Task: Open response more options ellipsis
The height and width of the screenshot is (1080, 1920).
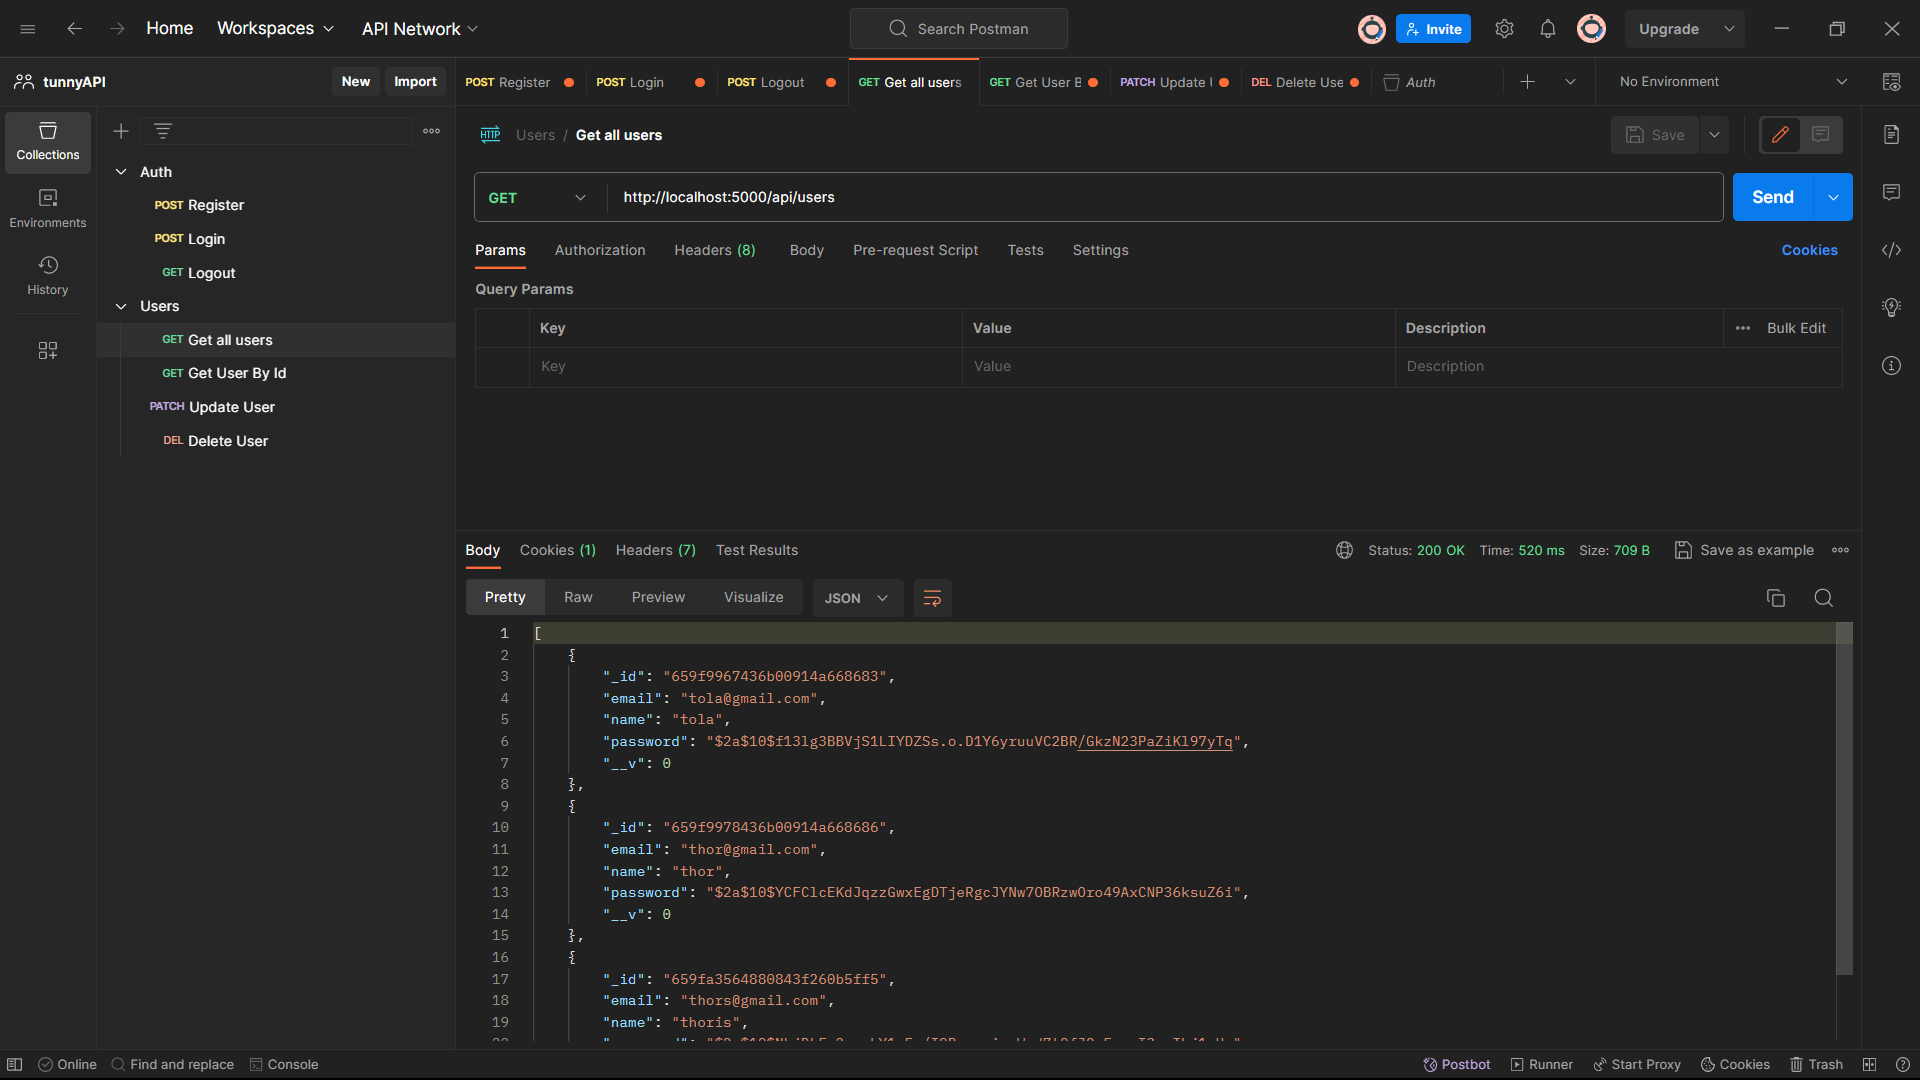Action: pyautogui.click(x=1840, y=550)
